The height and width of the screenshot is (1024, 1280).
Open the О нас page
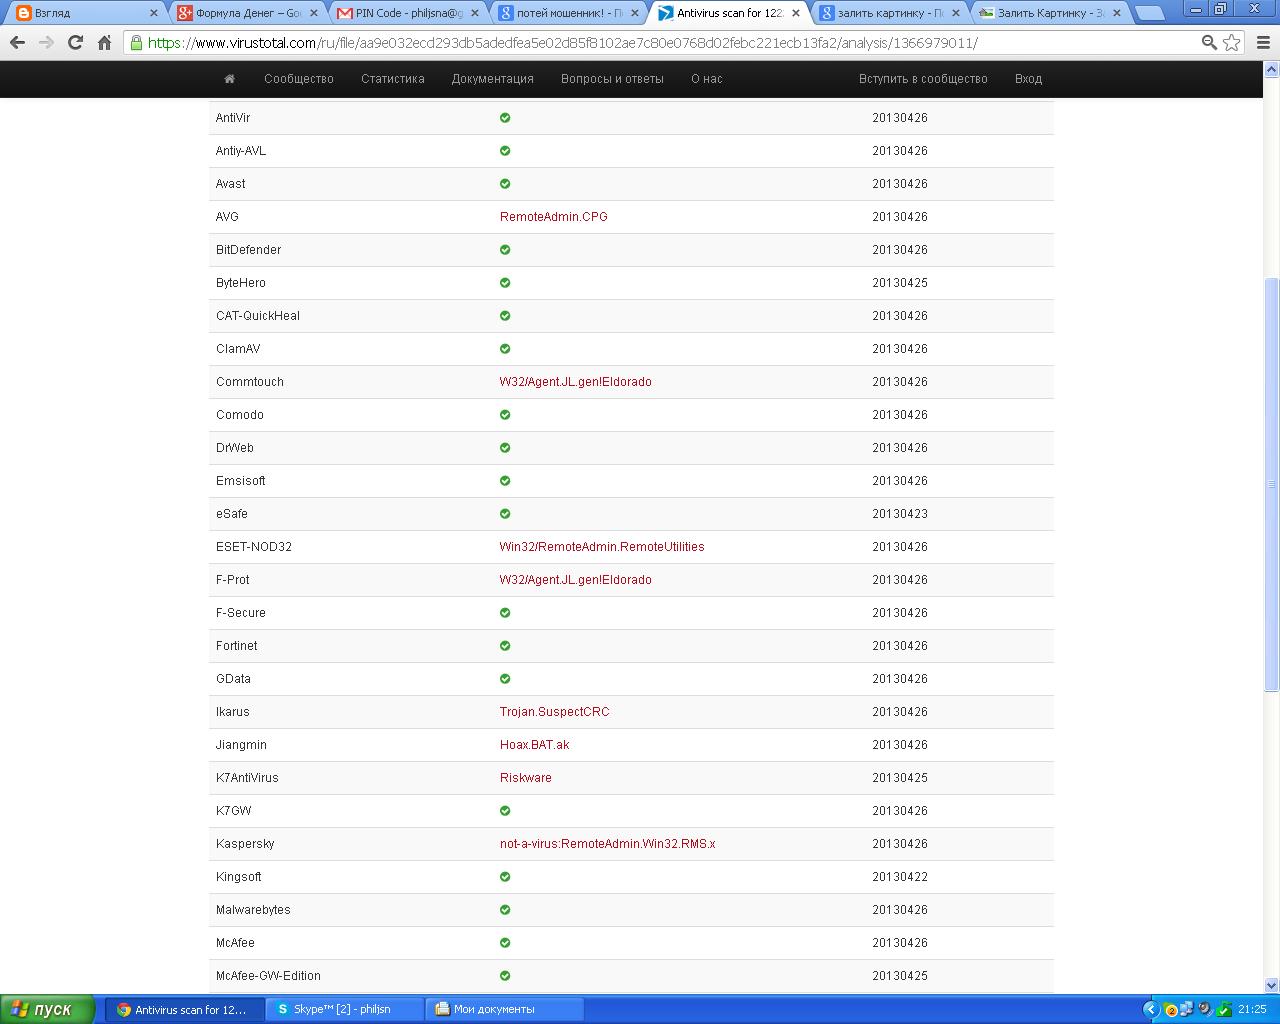(x=706, y=79)
